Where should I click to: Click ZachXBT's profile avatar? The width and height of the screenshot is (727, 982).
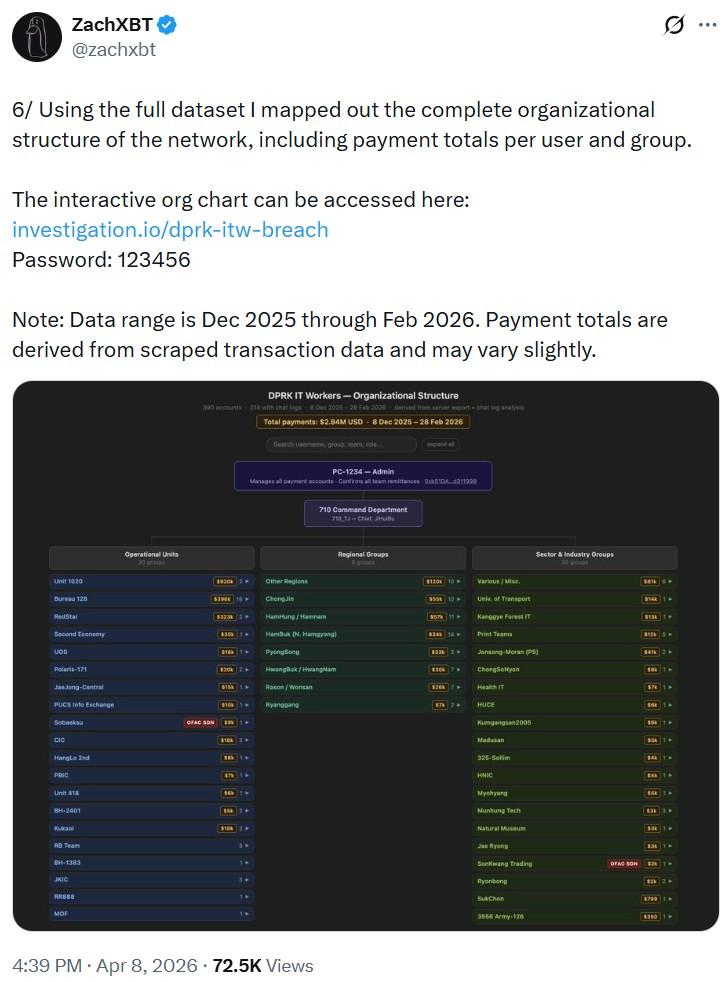[36, 36]
